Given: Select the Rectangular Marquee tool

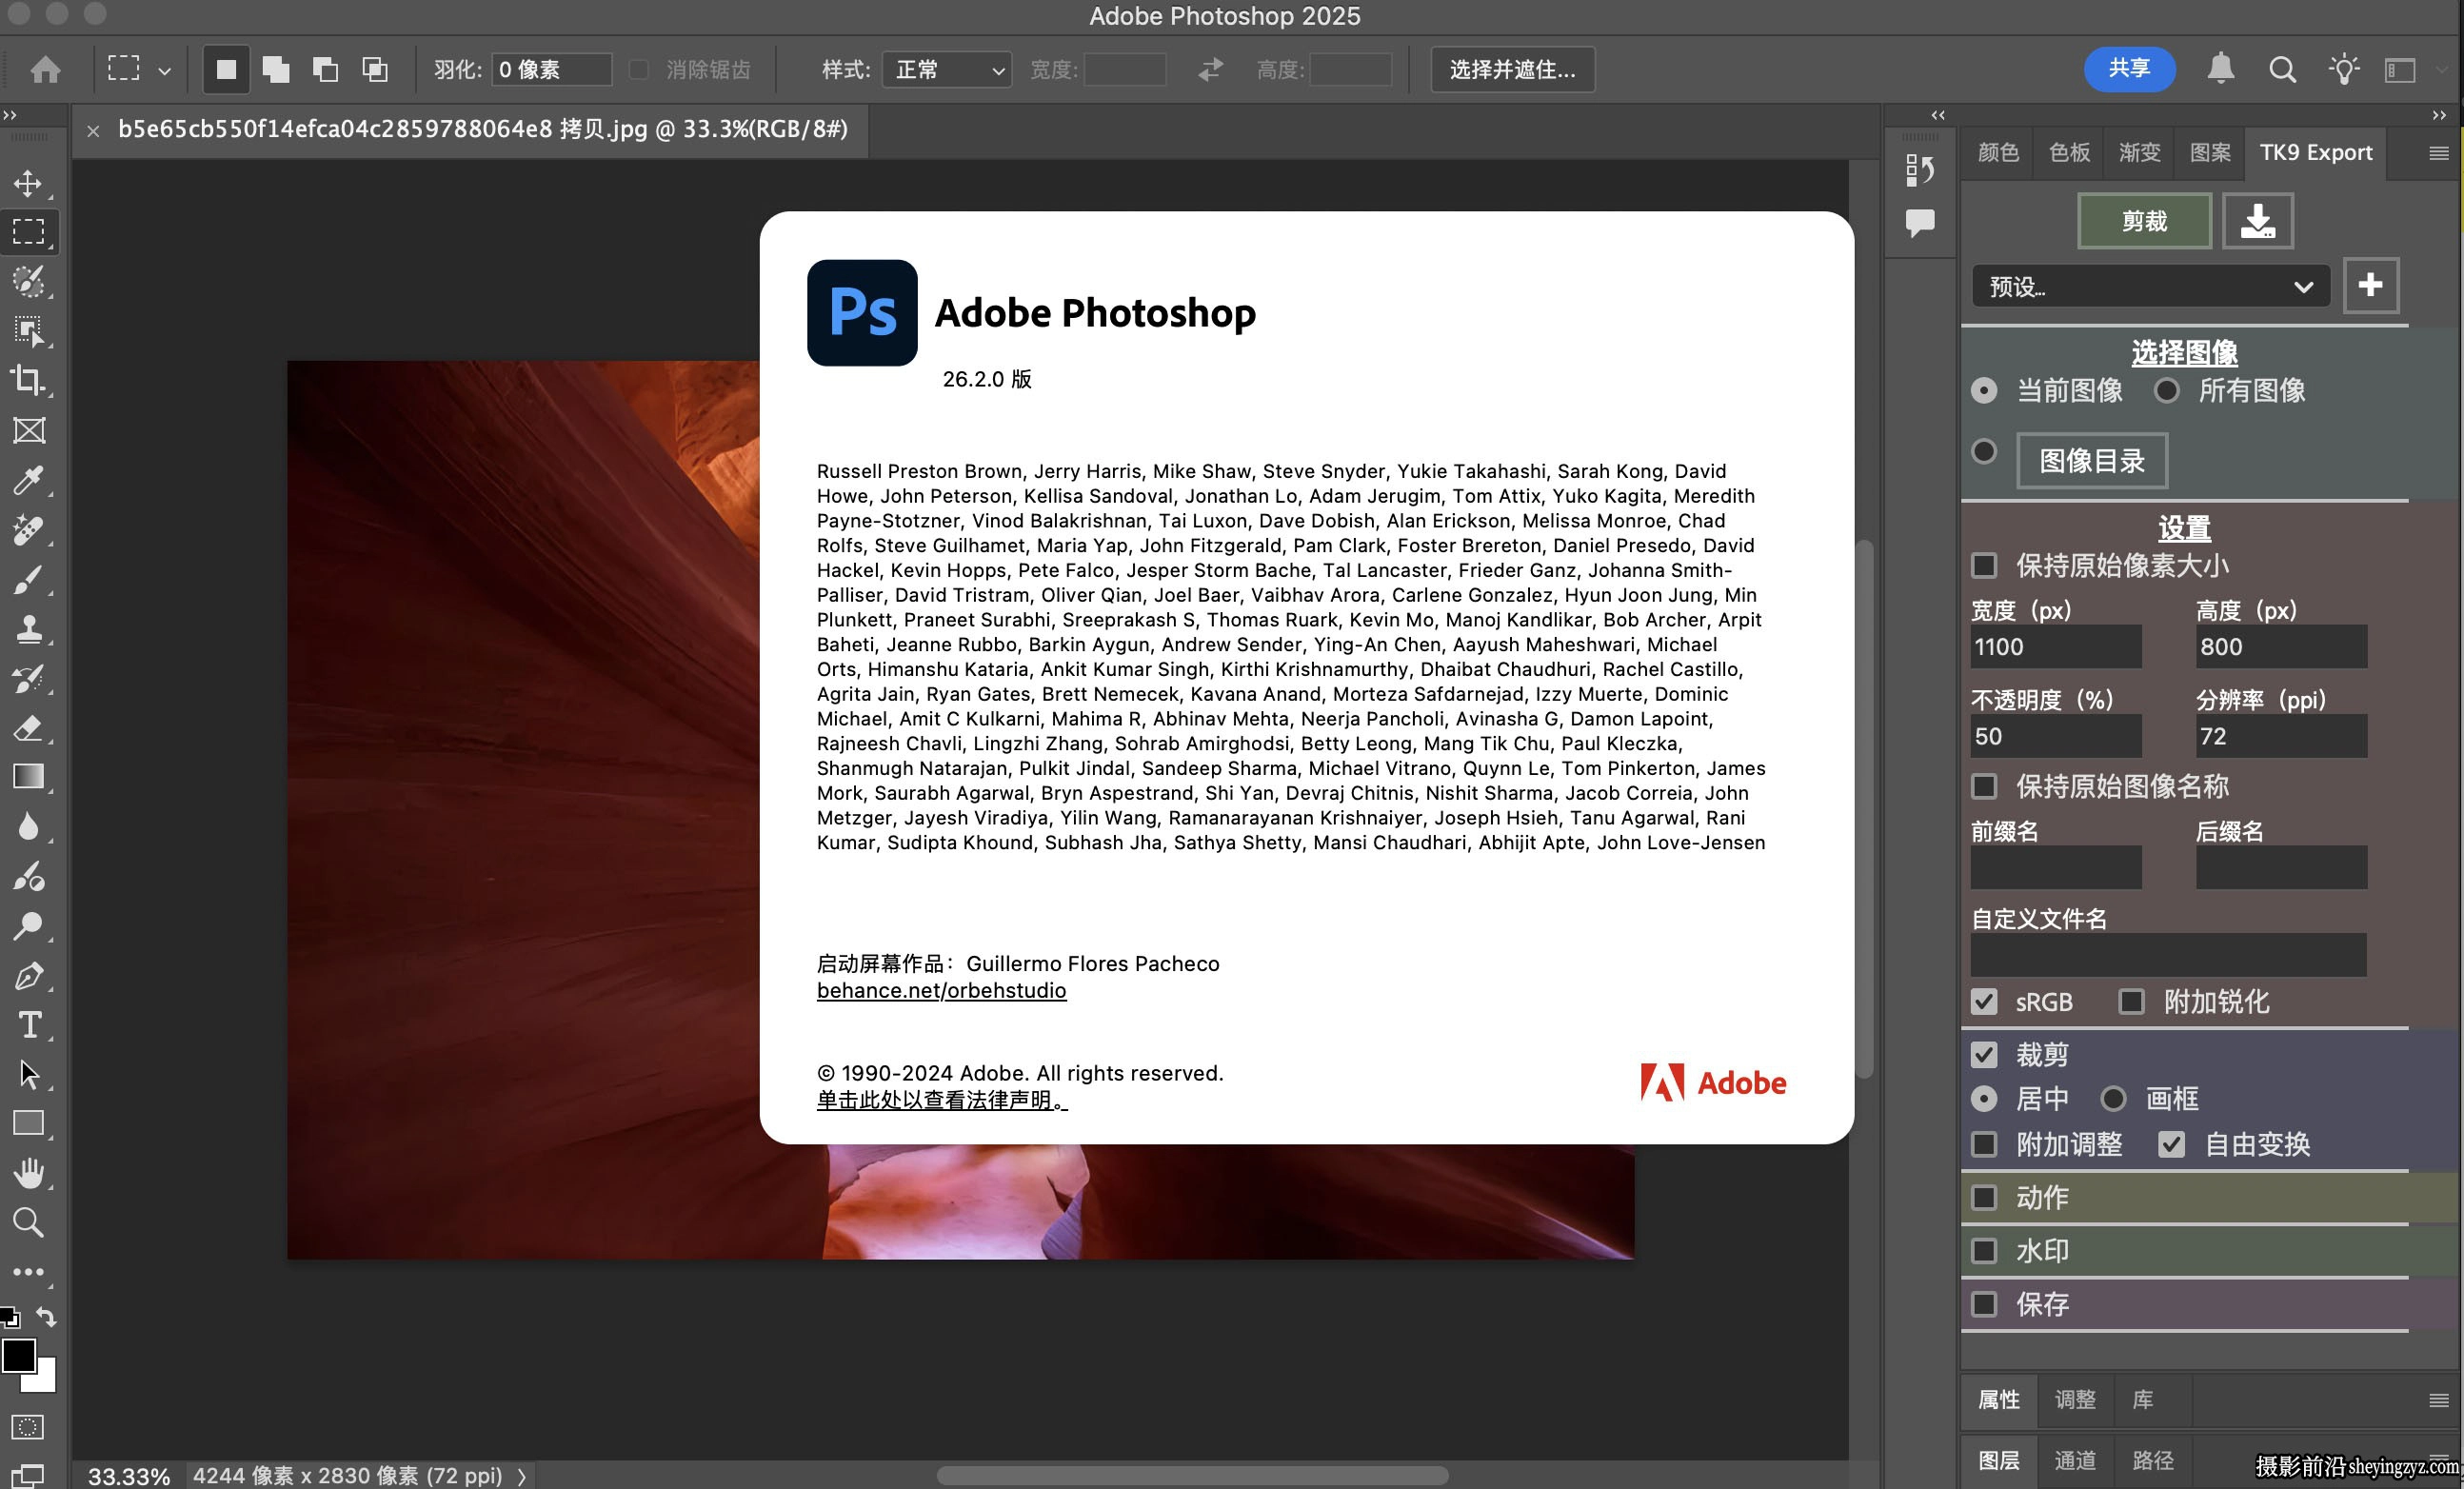Looking at the screenshot, I should pyautogui.click(x=28, y=232).
